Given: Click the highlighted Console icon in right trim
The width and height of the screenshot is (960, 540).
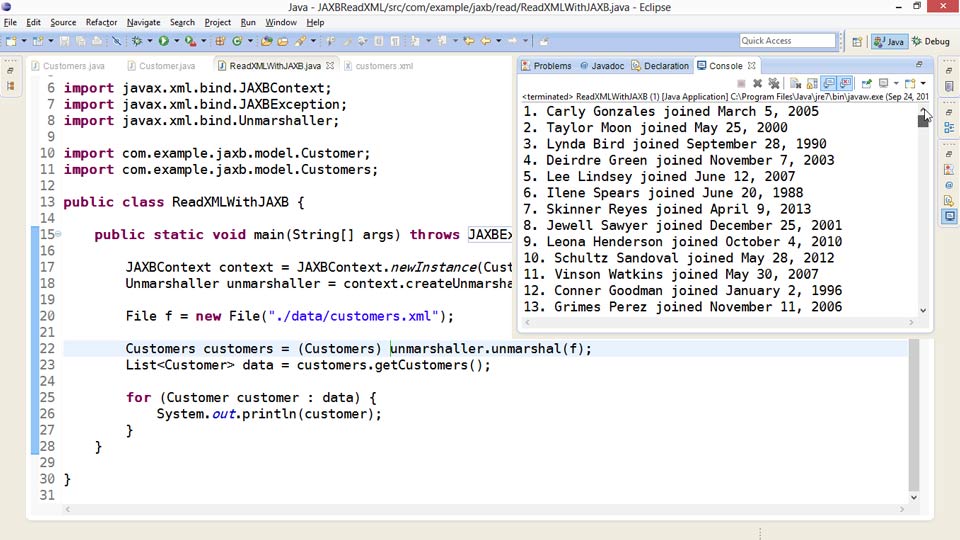Looking at the screenshot, I should click(x=949, y=216).
